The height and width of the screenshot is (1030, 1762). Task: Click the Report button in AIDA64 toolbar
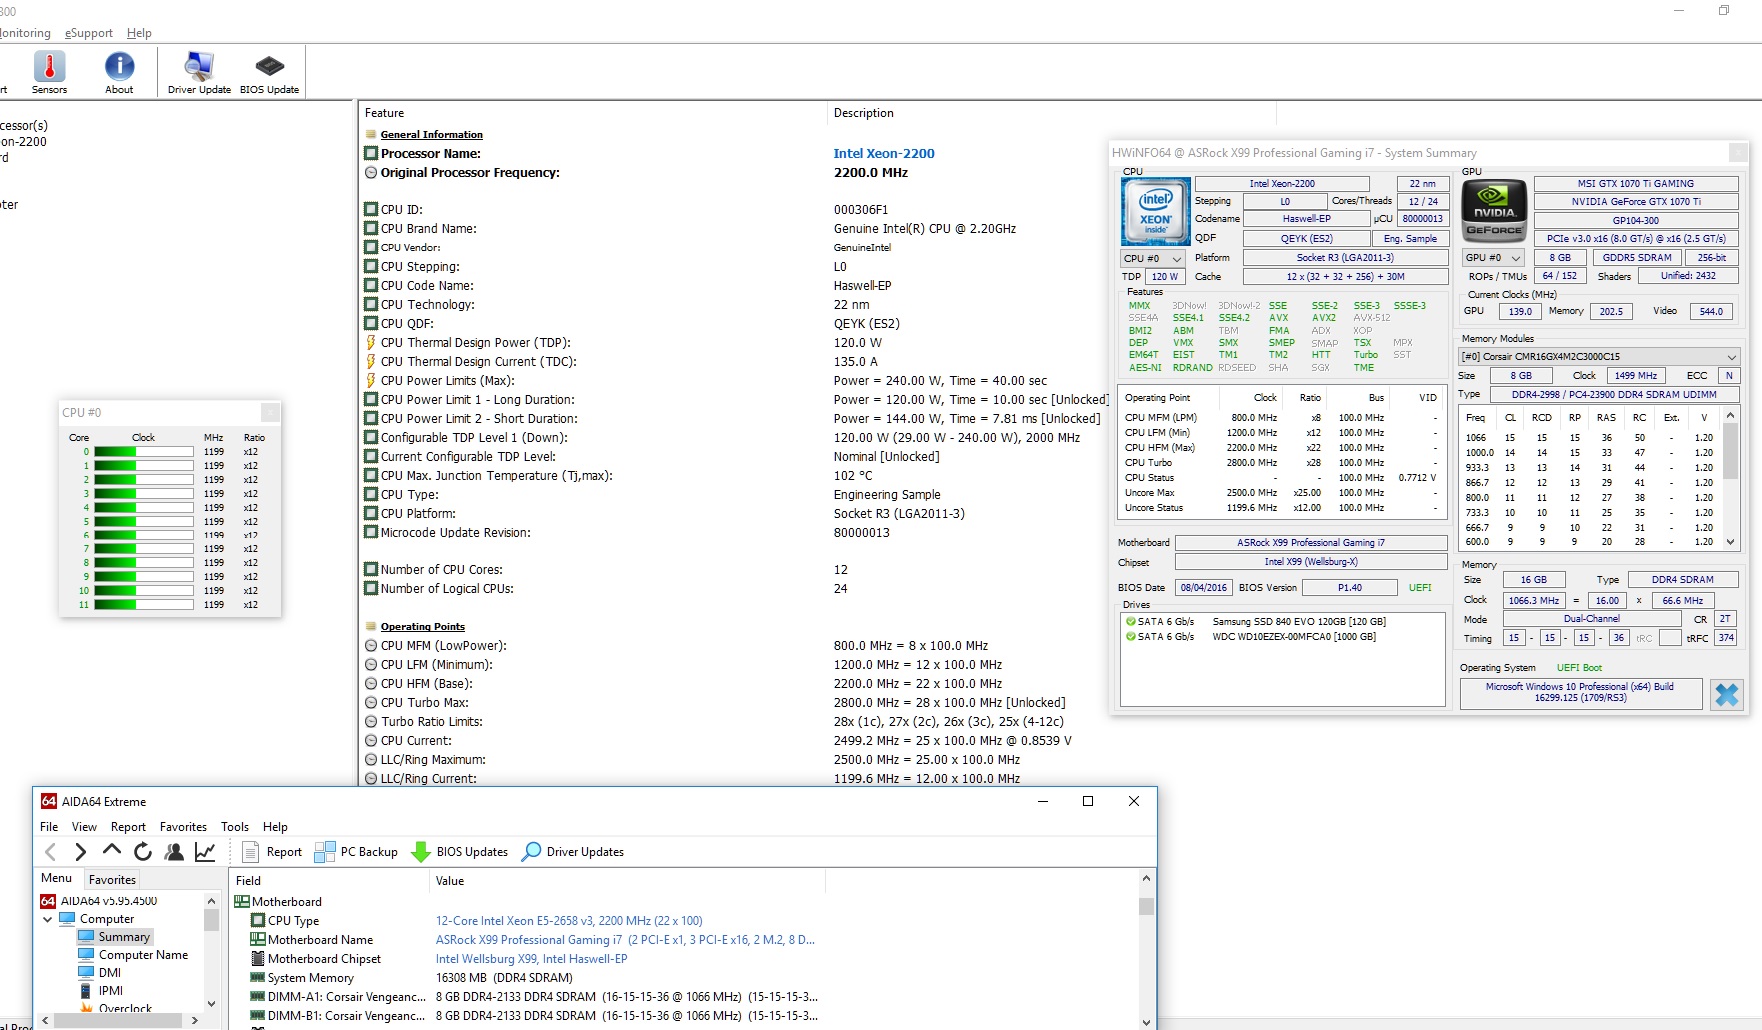pyautogui.click(x=272, y=852)
